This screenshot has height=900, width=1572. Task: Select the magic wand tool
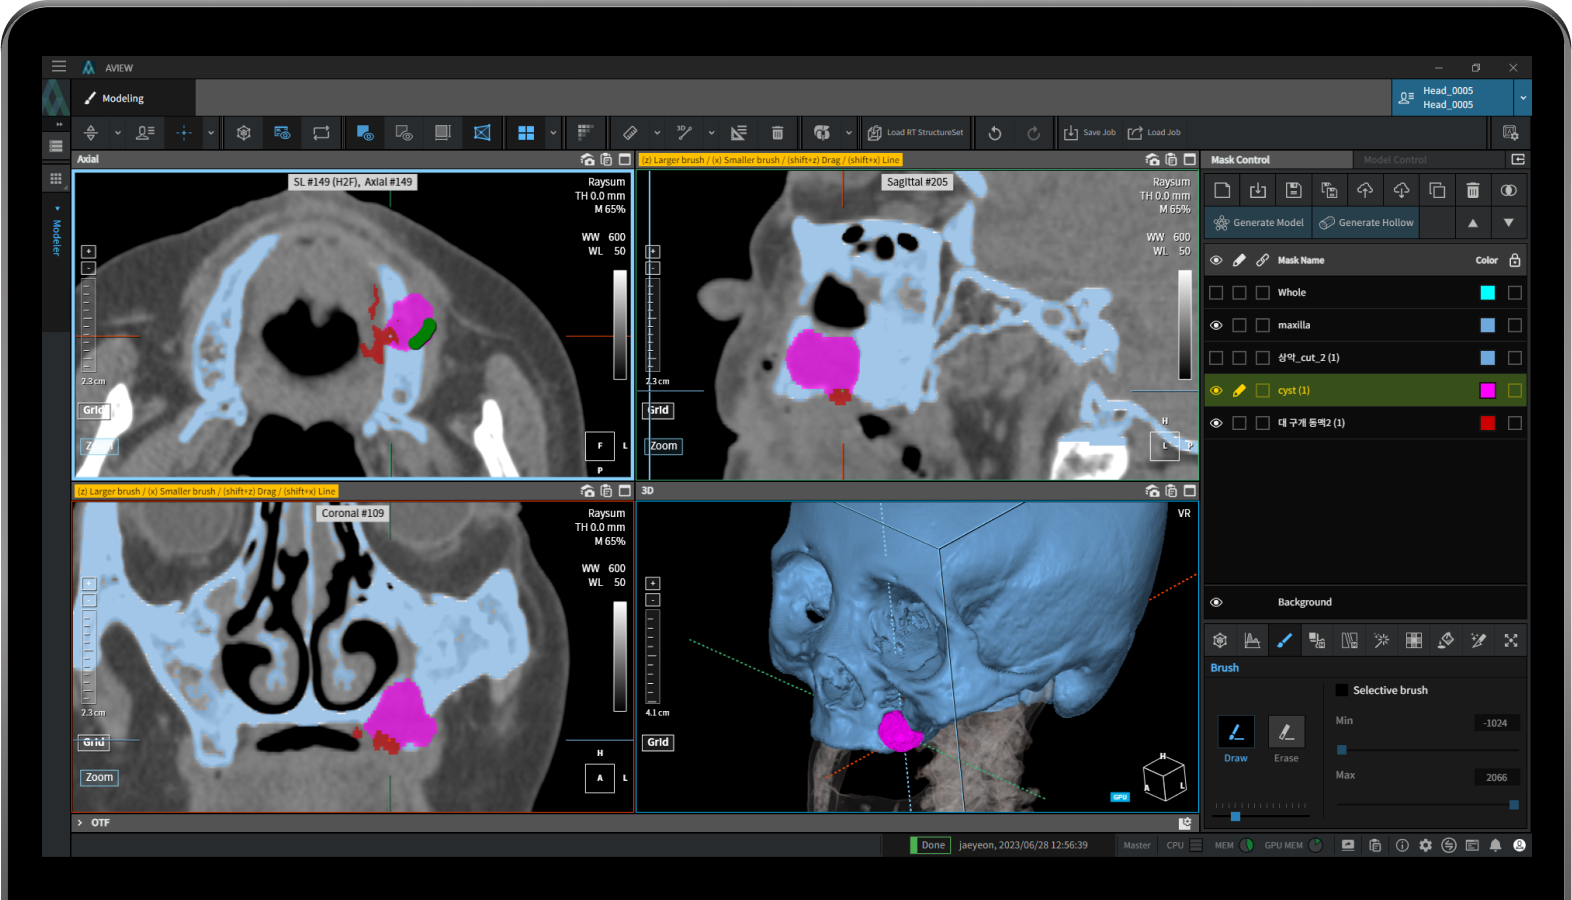tap(1381, 640)
